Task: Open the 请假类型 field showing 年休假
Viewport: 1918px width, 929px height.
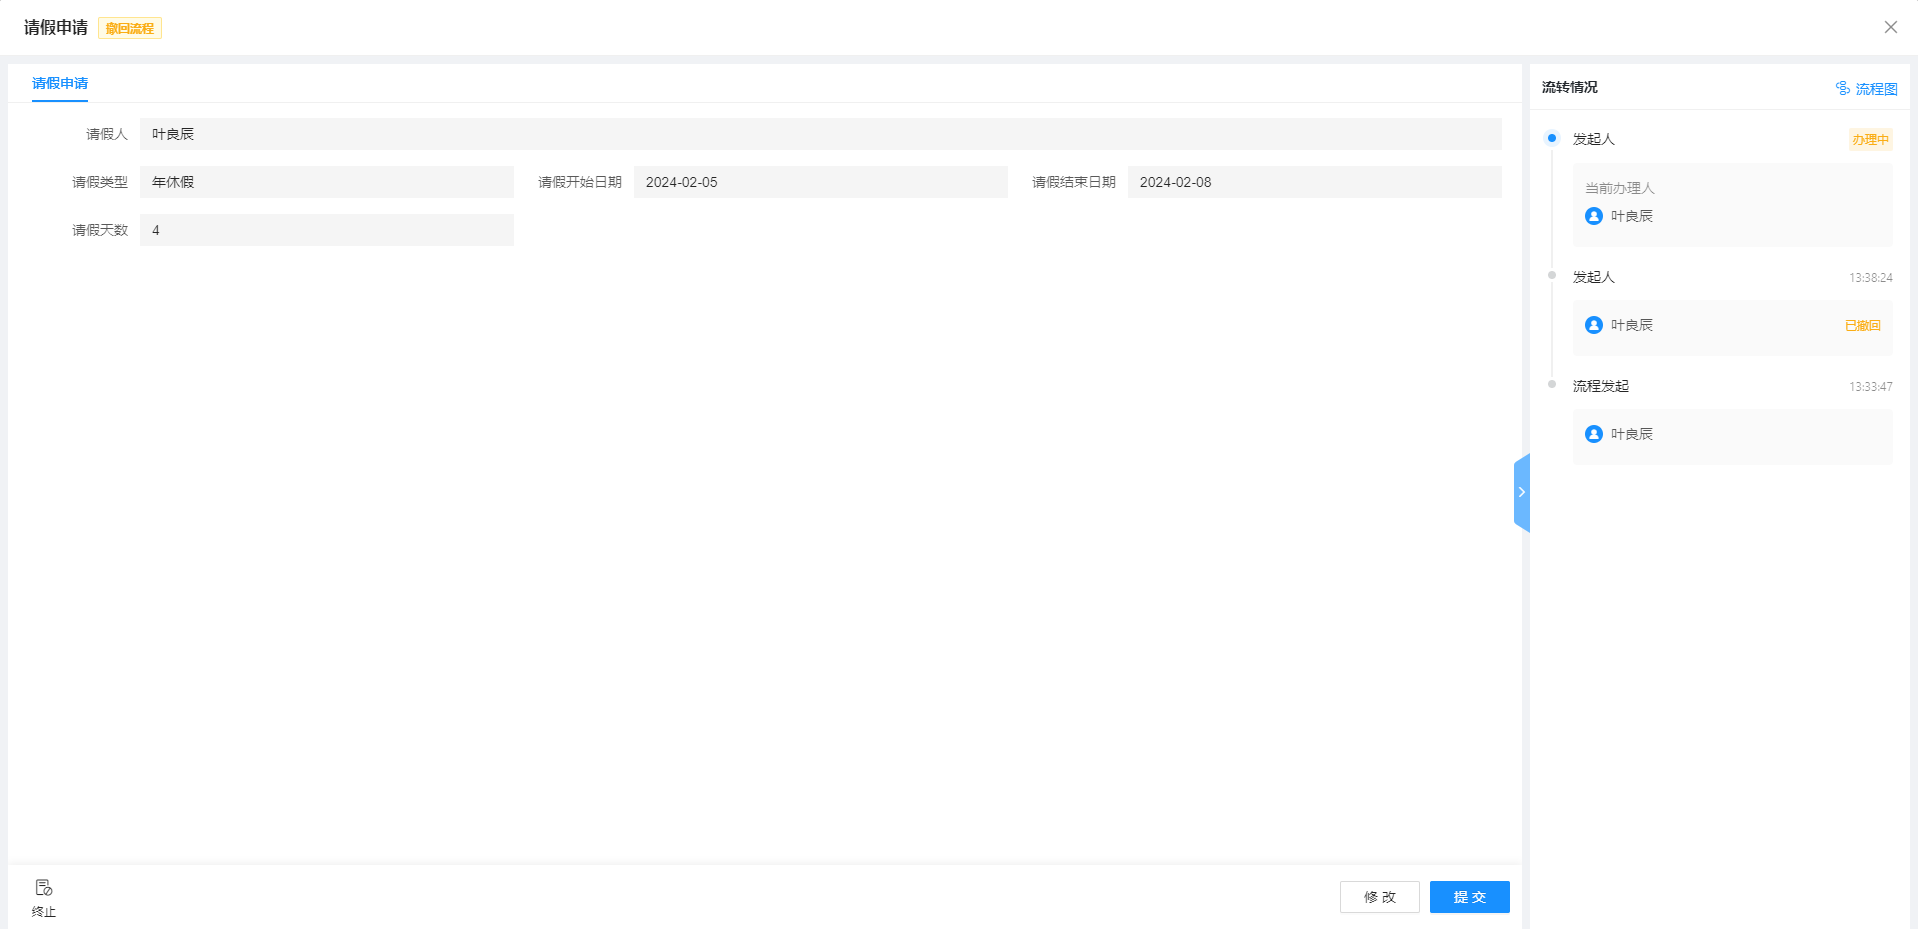Action: pos(326,182)
